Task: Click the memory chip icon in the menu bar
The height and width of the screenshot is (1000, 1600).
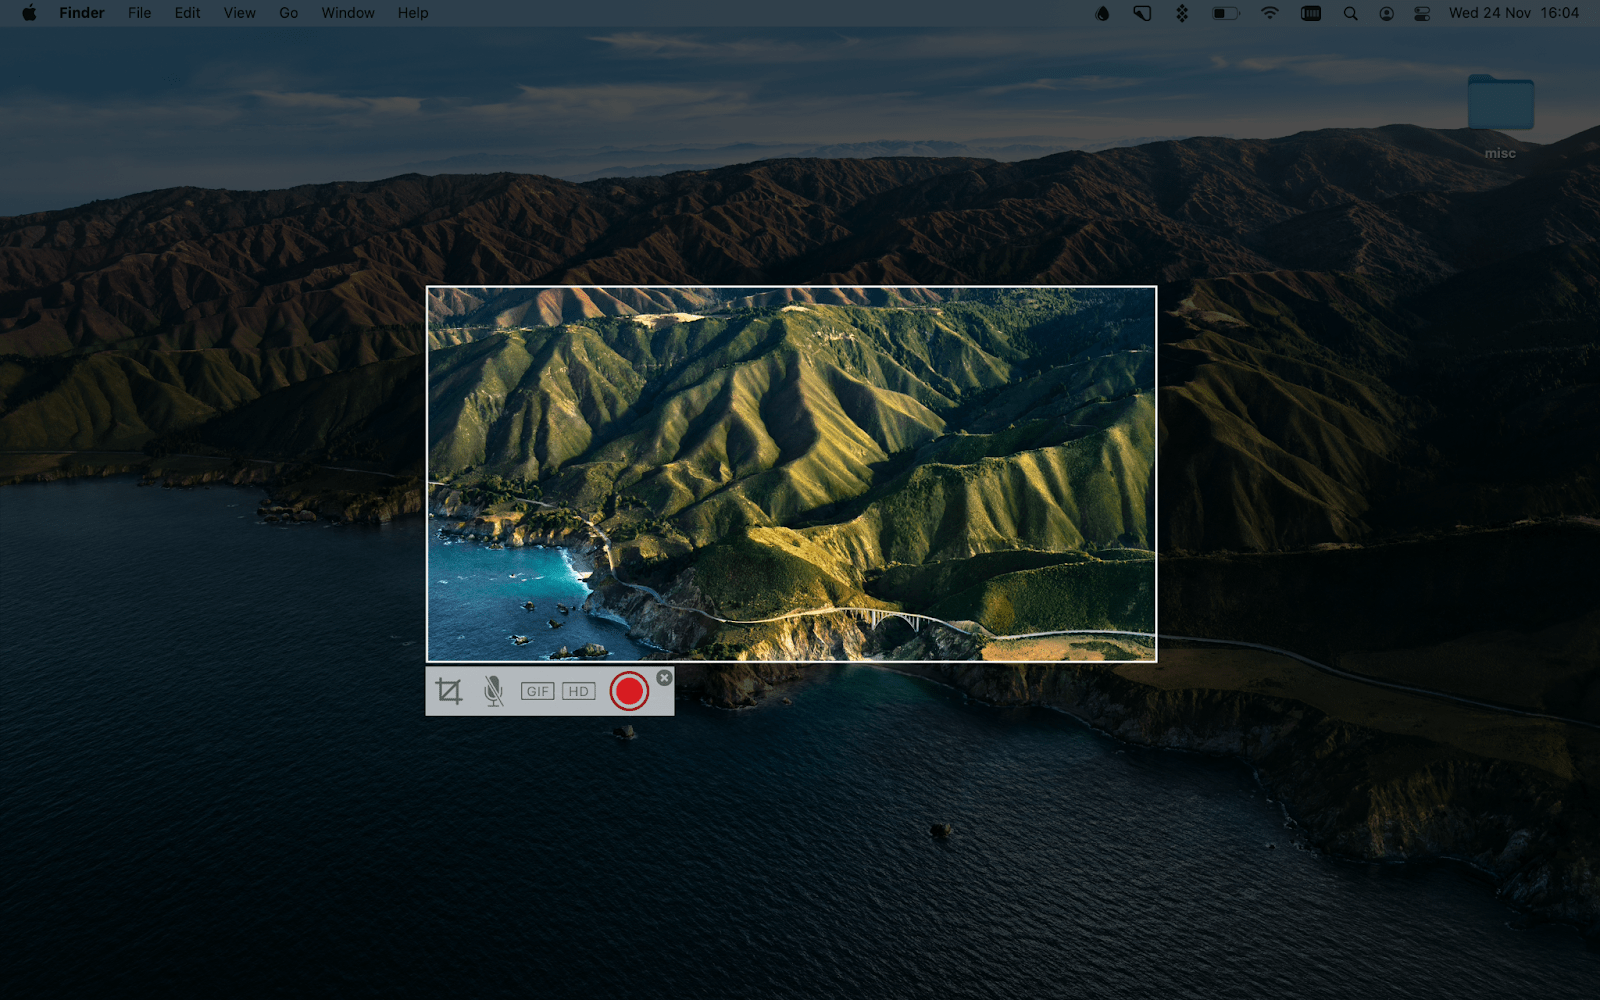Action: [x=1311, y=13]
